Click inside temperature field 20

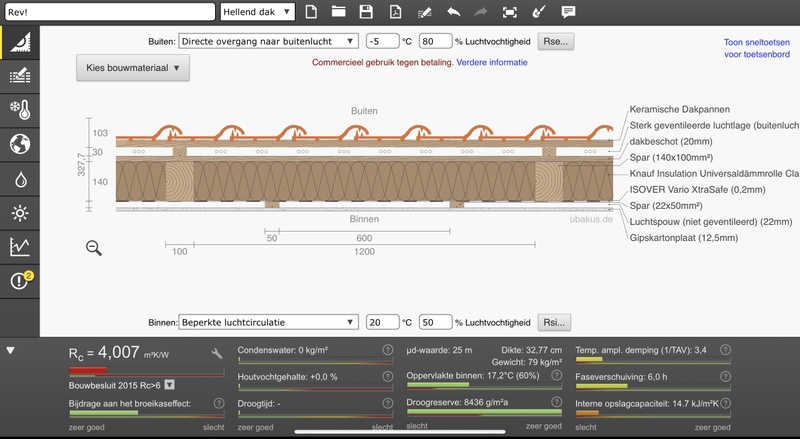[x=383, y=322]
